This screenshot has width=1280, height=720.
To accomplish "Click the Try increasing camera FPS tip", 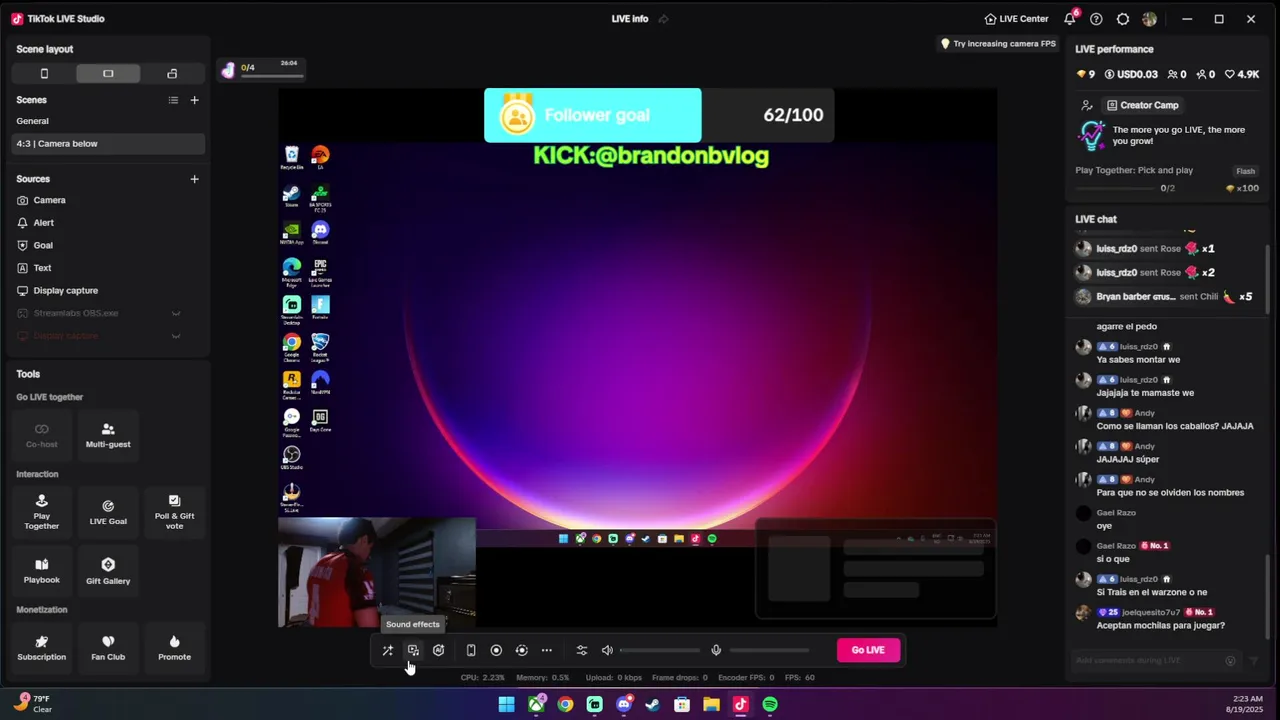I will pos(998,44).
